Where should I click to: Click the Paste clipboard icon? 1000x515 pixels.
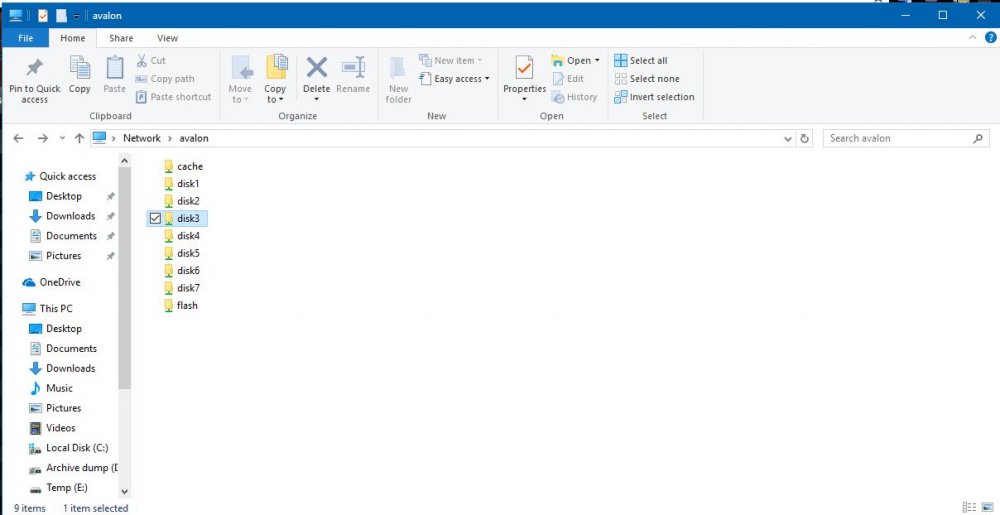115,68
